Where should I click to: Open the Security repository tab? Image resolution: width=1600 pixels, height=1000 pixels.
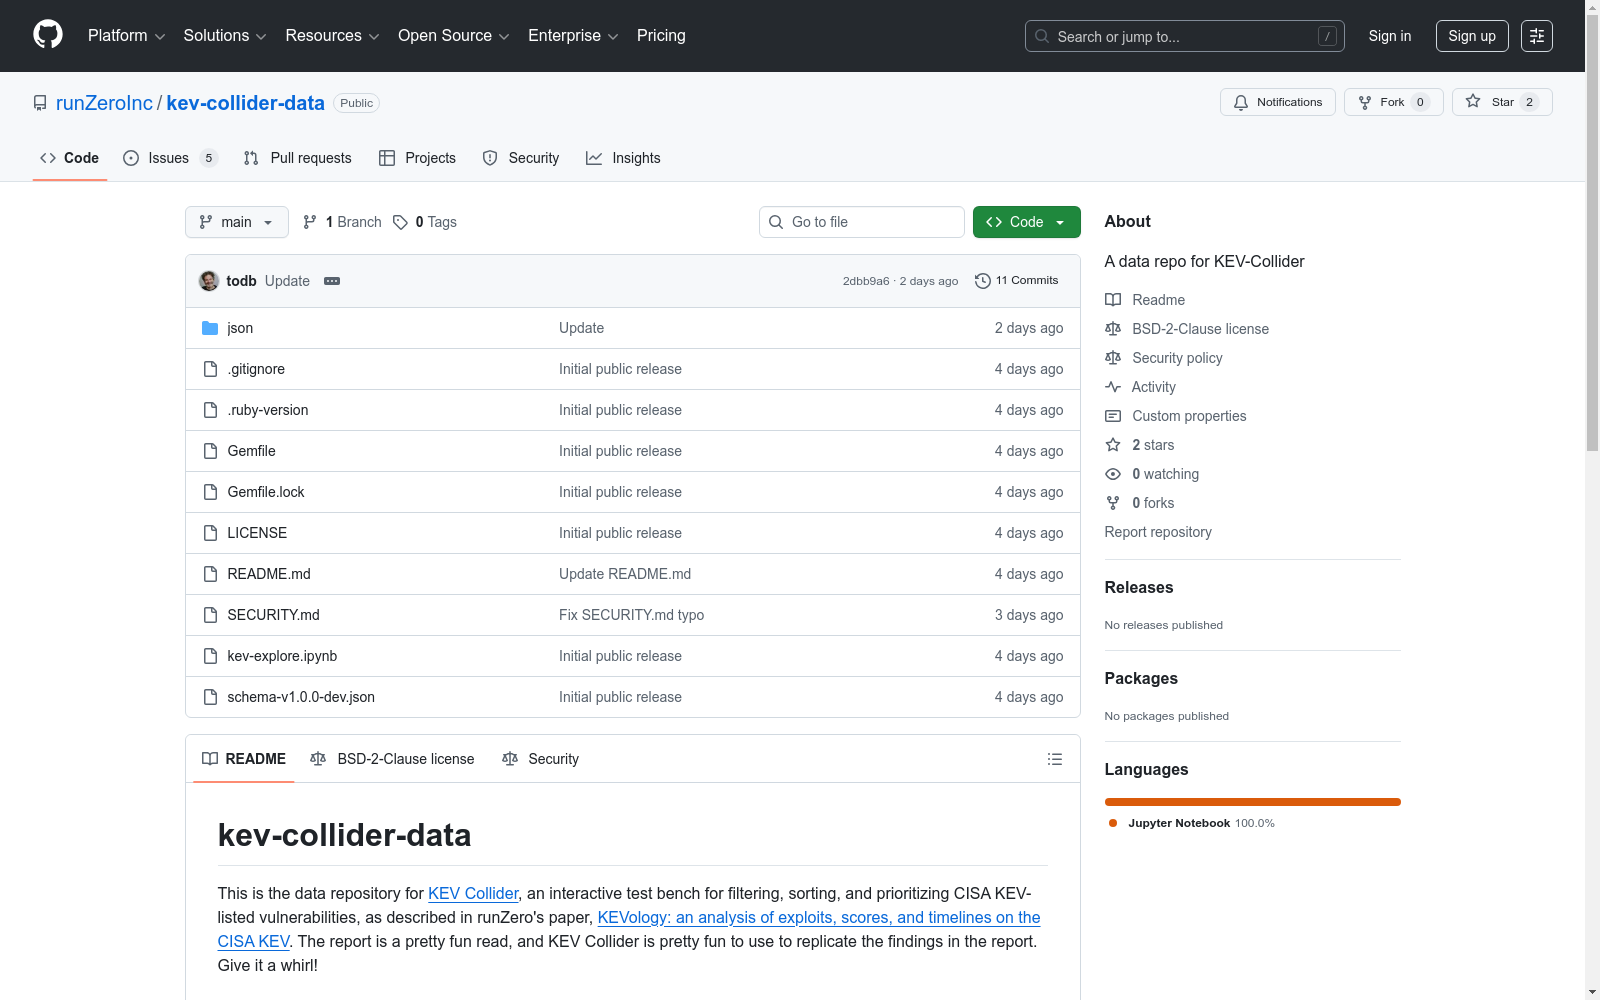point(521,158)
